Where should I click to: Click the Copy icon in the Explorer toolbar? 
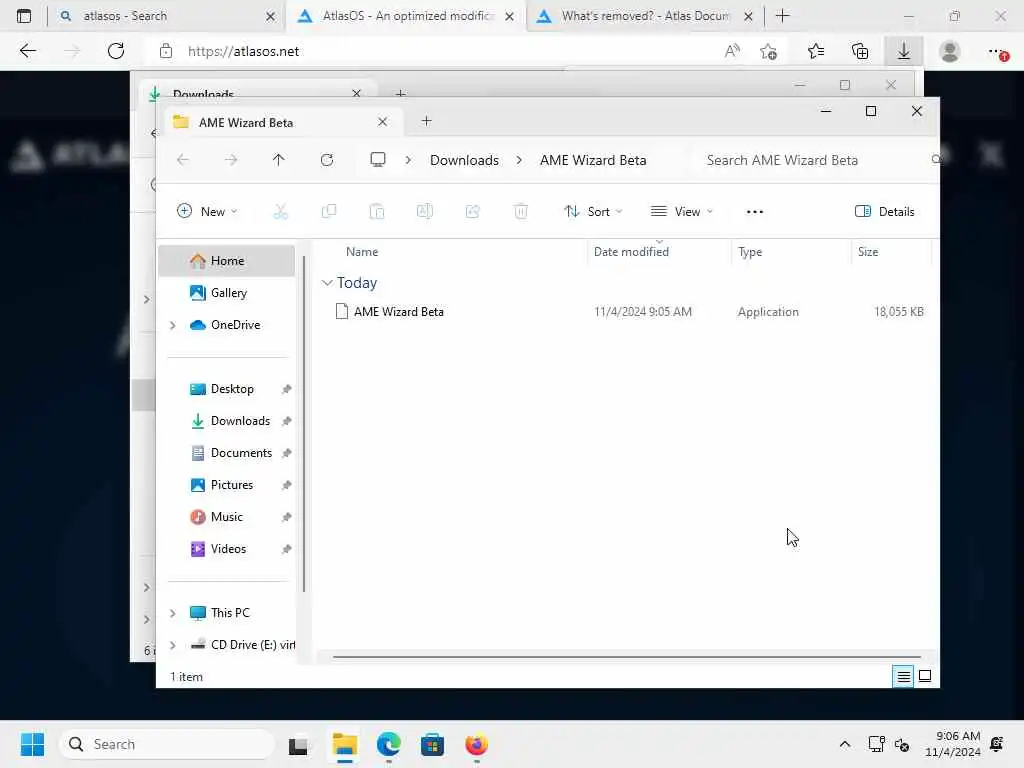pos(329,212)
